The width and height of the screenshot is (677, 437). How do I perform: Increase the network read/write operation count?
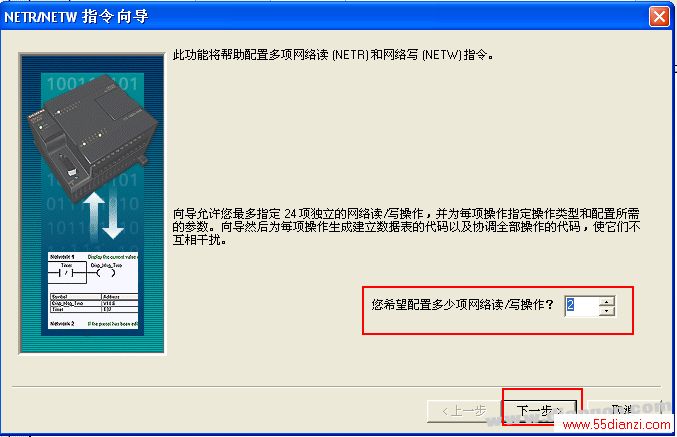point(607,301)
